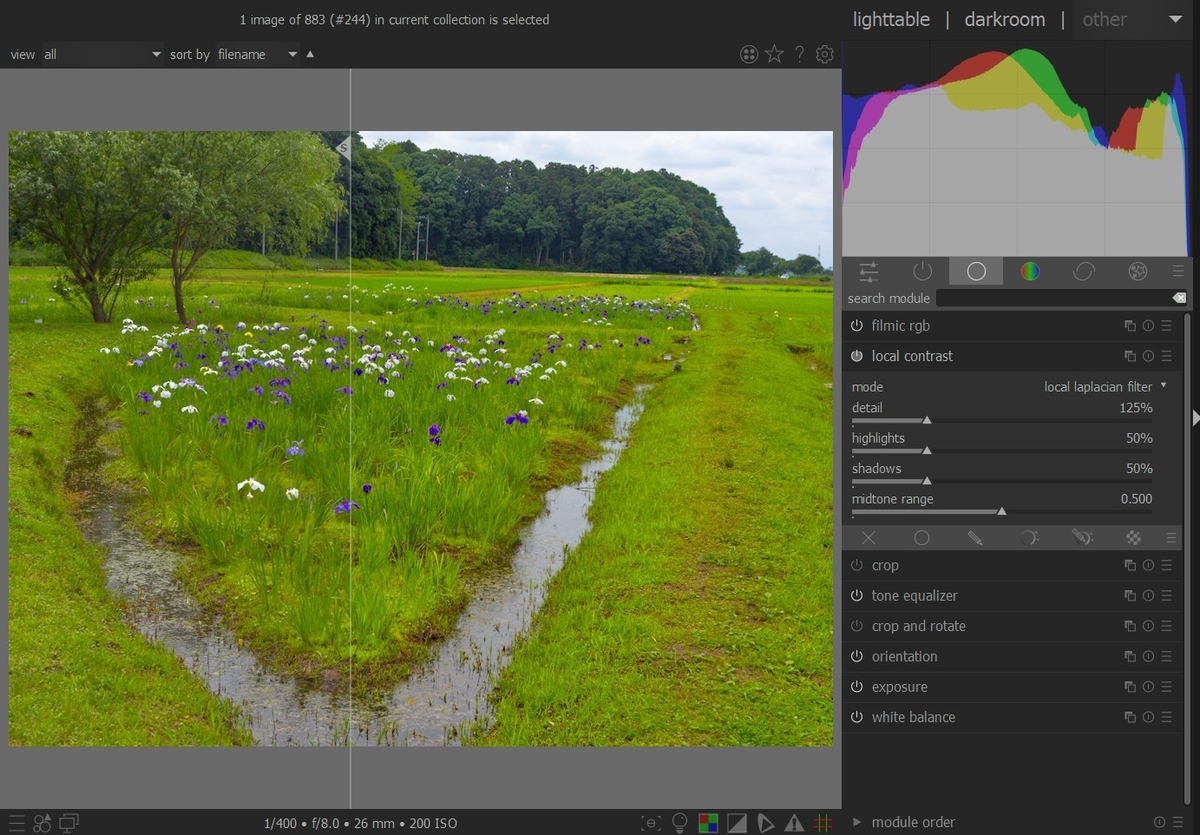
Task: Open presets menu for local contrast
Action: (1167, 356)
